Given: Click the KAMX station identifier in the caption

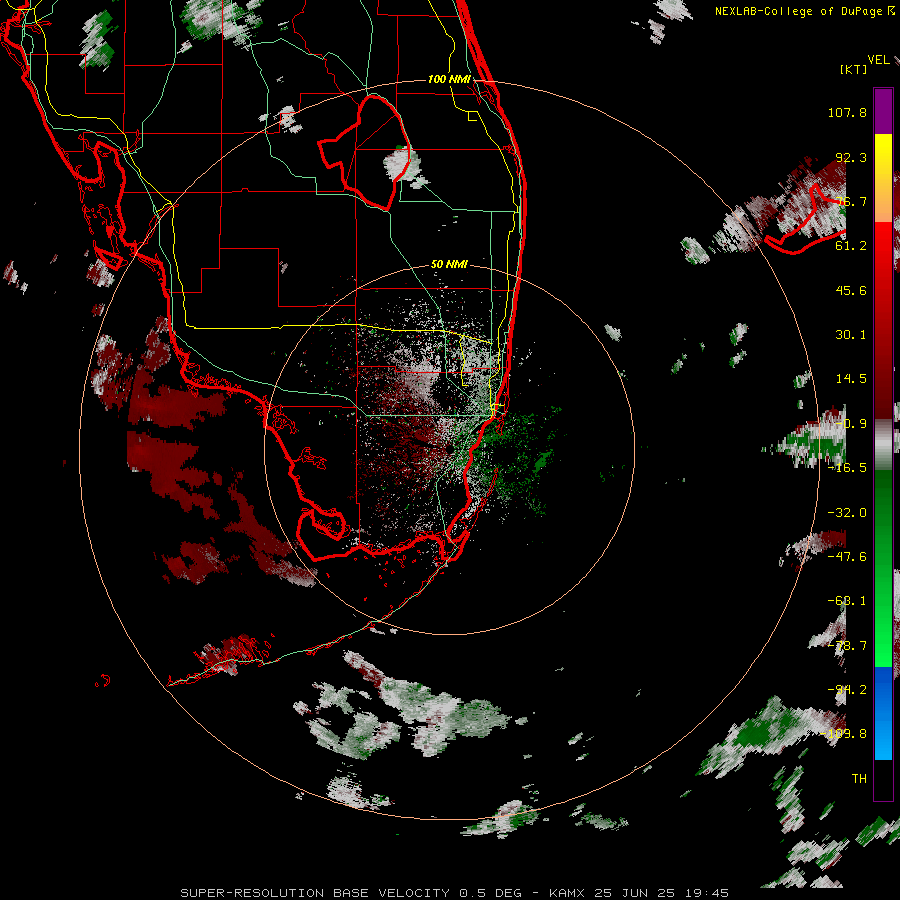Looking at the screenshot, I should pos(567,893).
